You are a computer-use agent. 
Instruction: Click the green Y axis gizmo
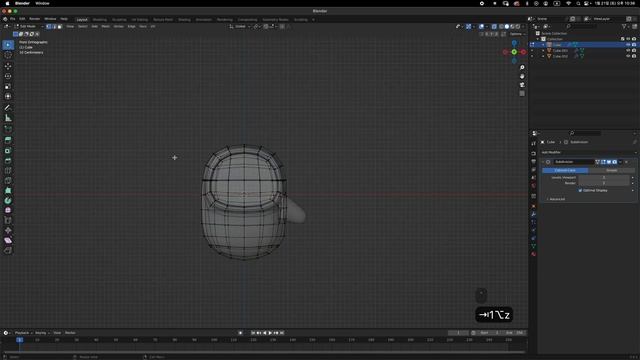tap(514, 52)
